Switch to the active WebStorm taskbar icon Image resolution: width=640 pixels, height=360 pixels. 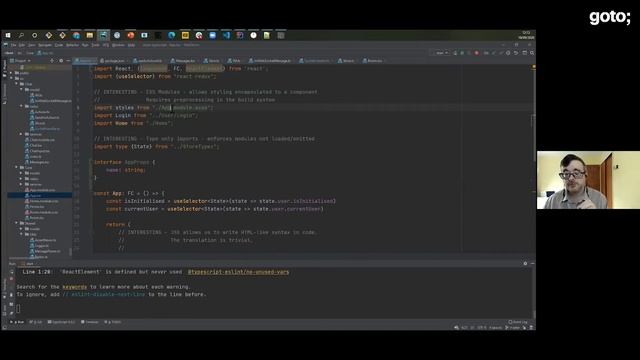[x=103, y=36]
